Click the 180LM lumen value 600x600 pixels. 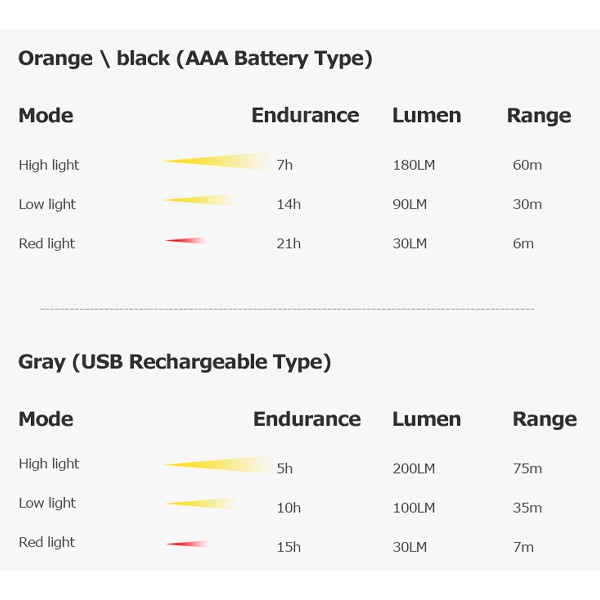pos(414,165)
